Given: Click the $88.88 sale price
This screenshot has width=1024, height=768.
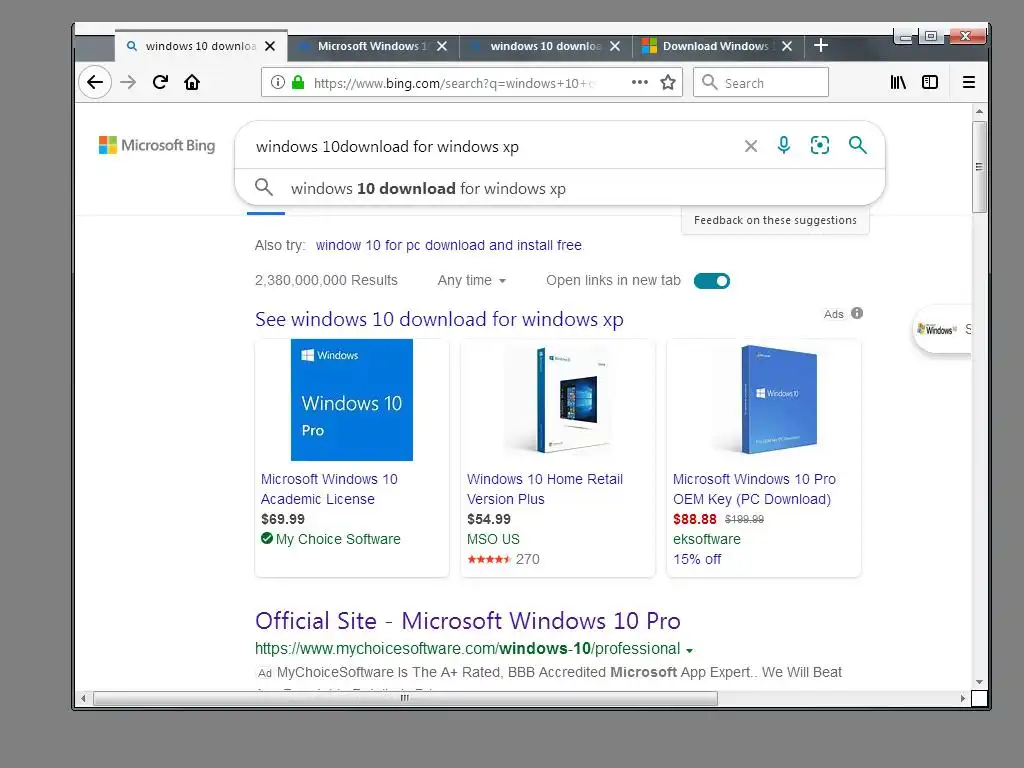Looking at the screenshot, I should [x=694, y=519].
